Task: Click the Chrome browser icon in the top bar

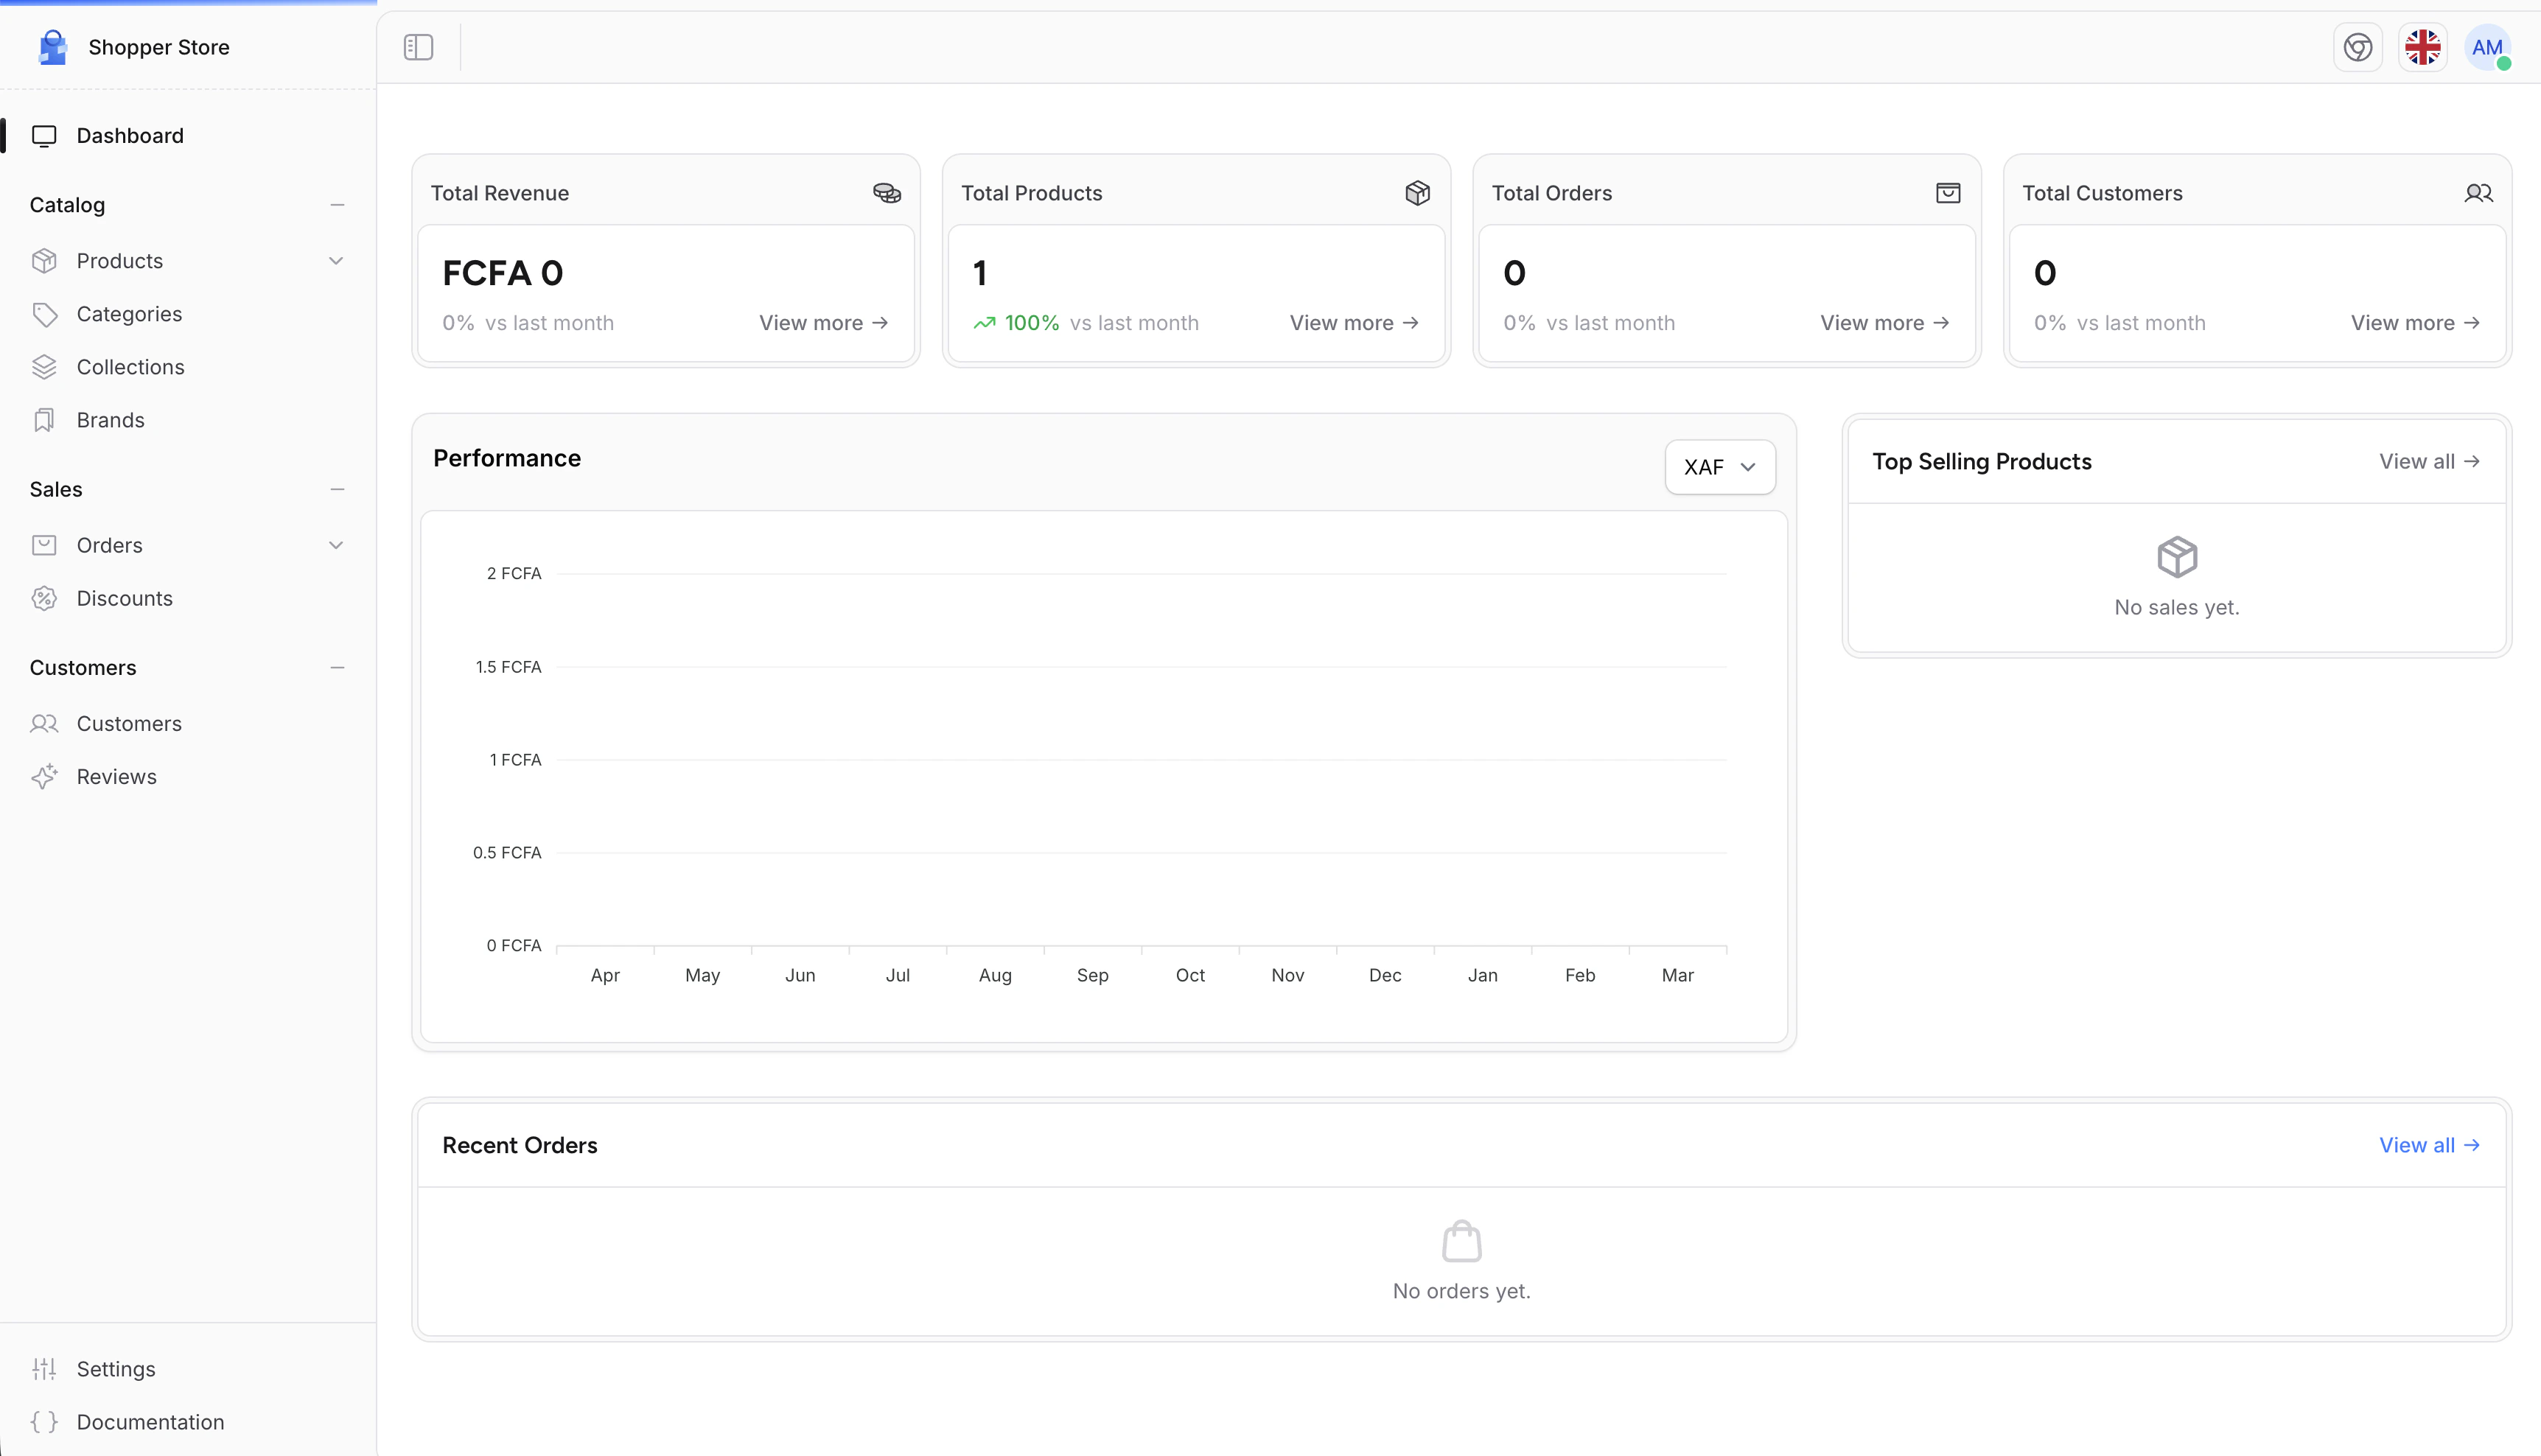Action: [2358, 47]
